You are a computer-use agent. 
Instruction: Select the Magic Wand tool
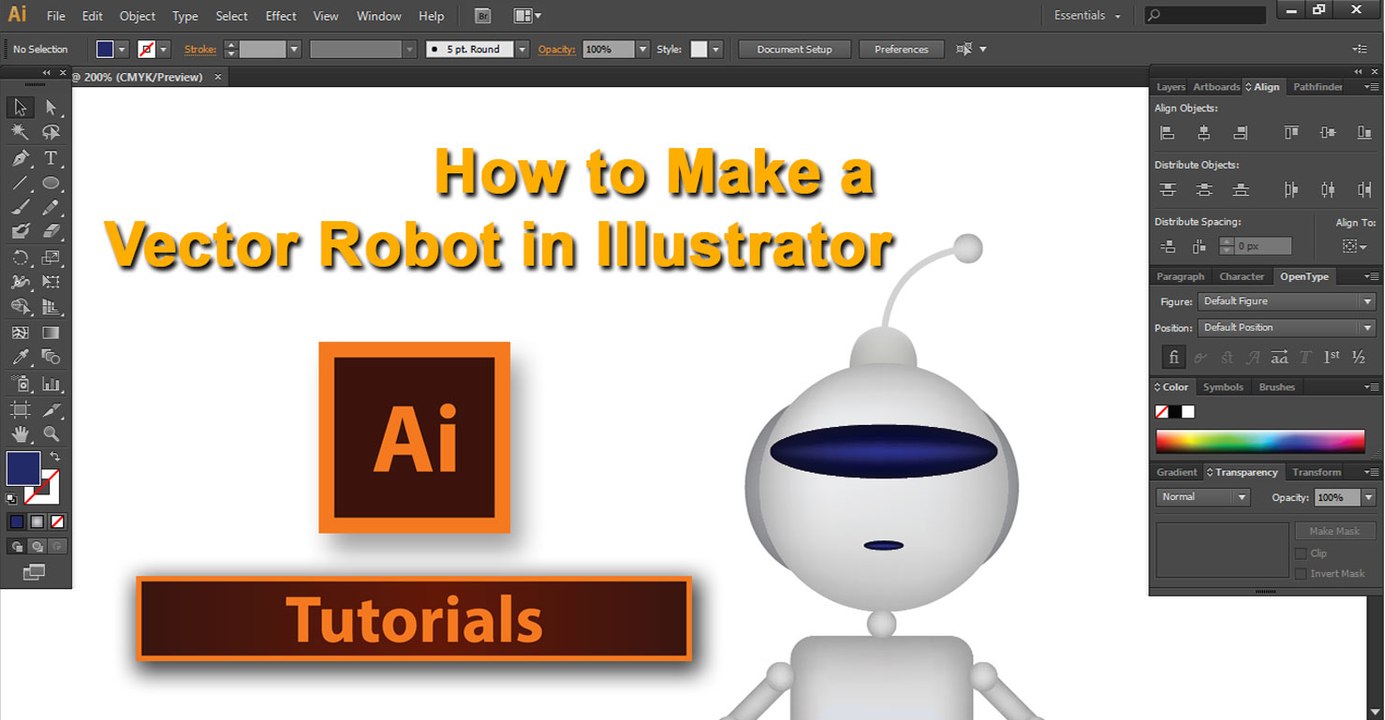20,133
